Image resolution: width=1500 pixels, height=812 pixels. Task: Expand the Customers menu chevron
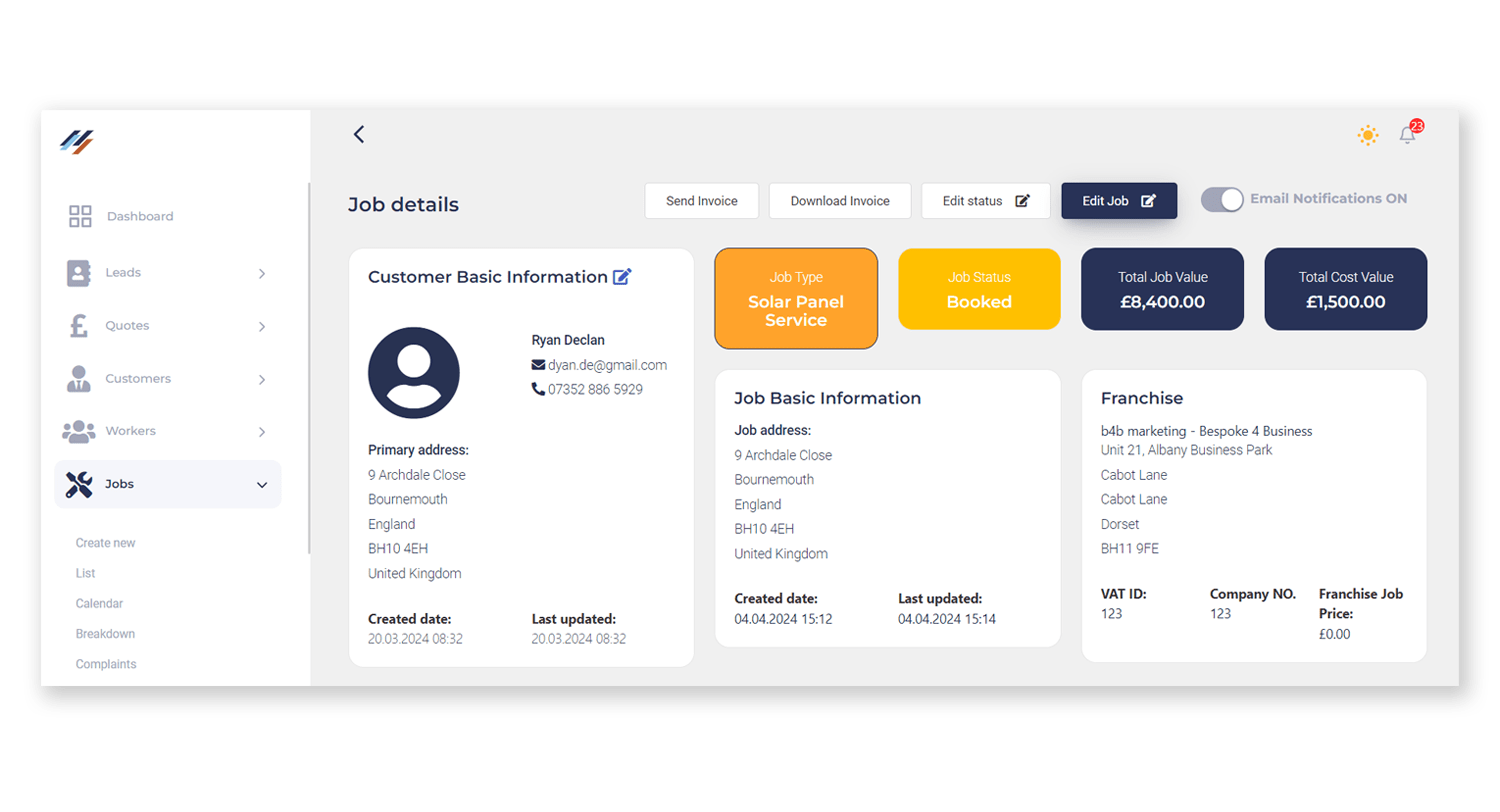262,379
